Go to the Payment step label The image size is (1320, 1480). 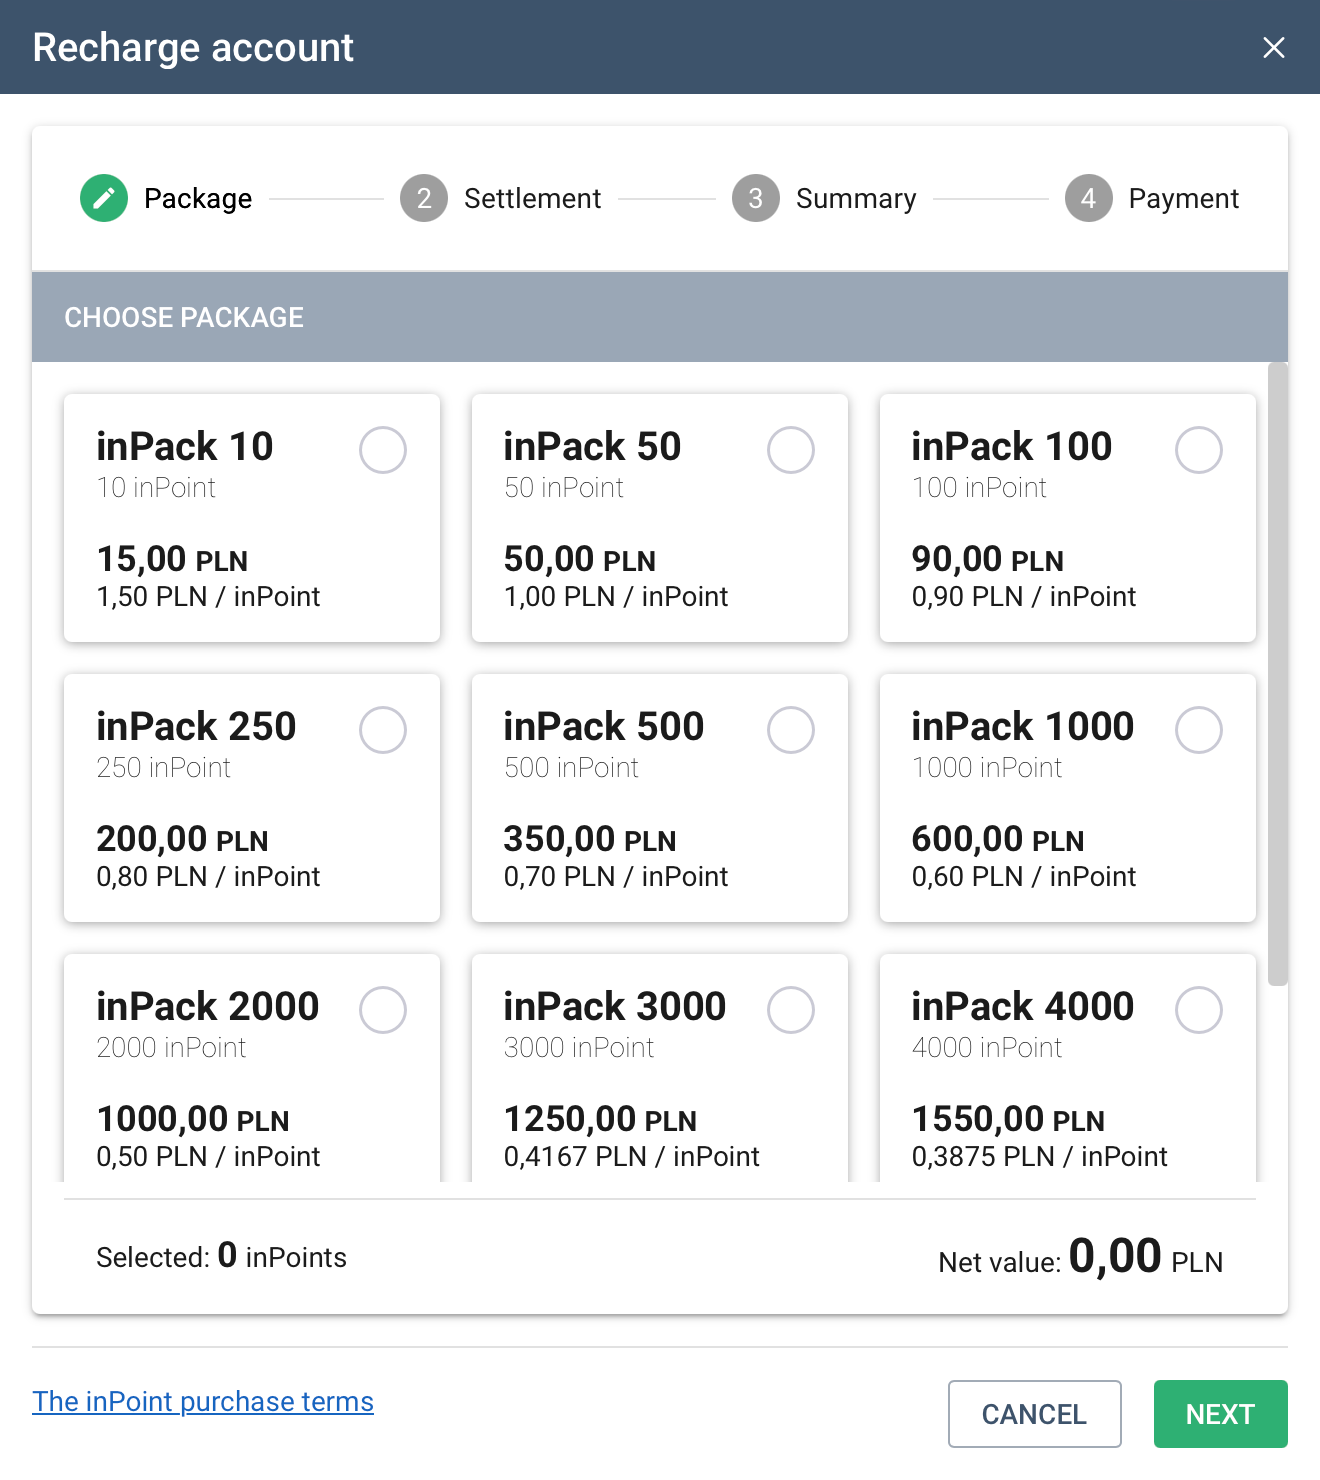pos(1184,198)
